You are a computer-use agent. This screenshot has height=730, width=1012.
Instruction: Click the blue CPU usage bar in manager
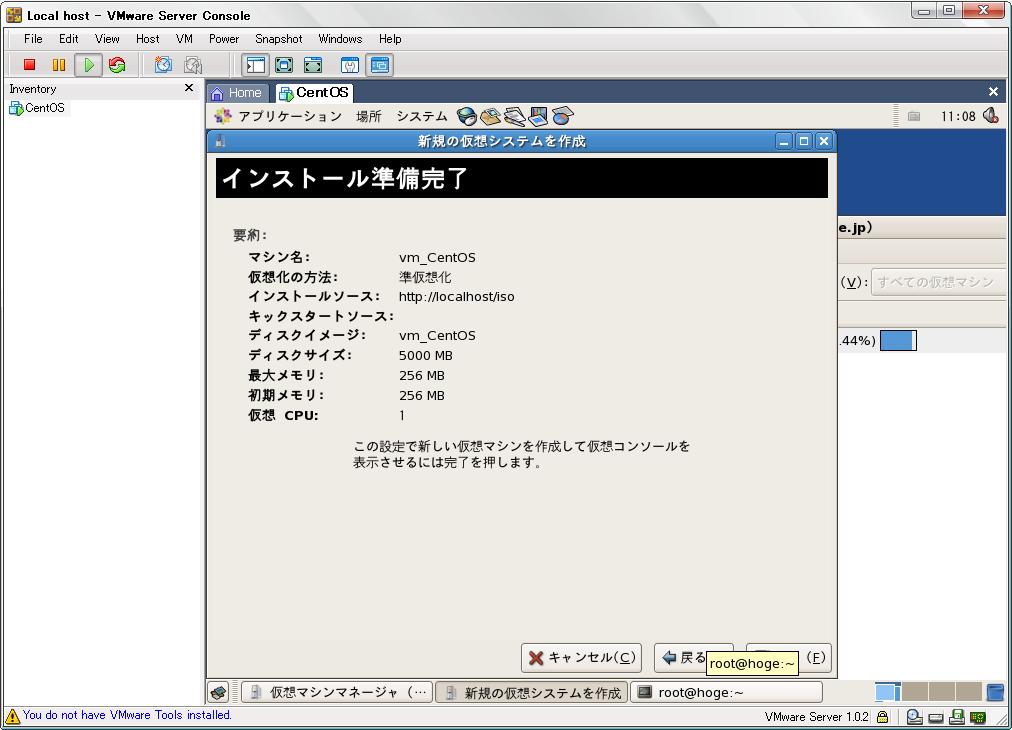pyautogui.click(x=898, y=340)
